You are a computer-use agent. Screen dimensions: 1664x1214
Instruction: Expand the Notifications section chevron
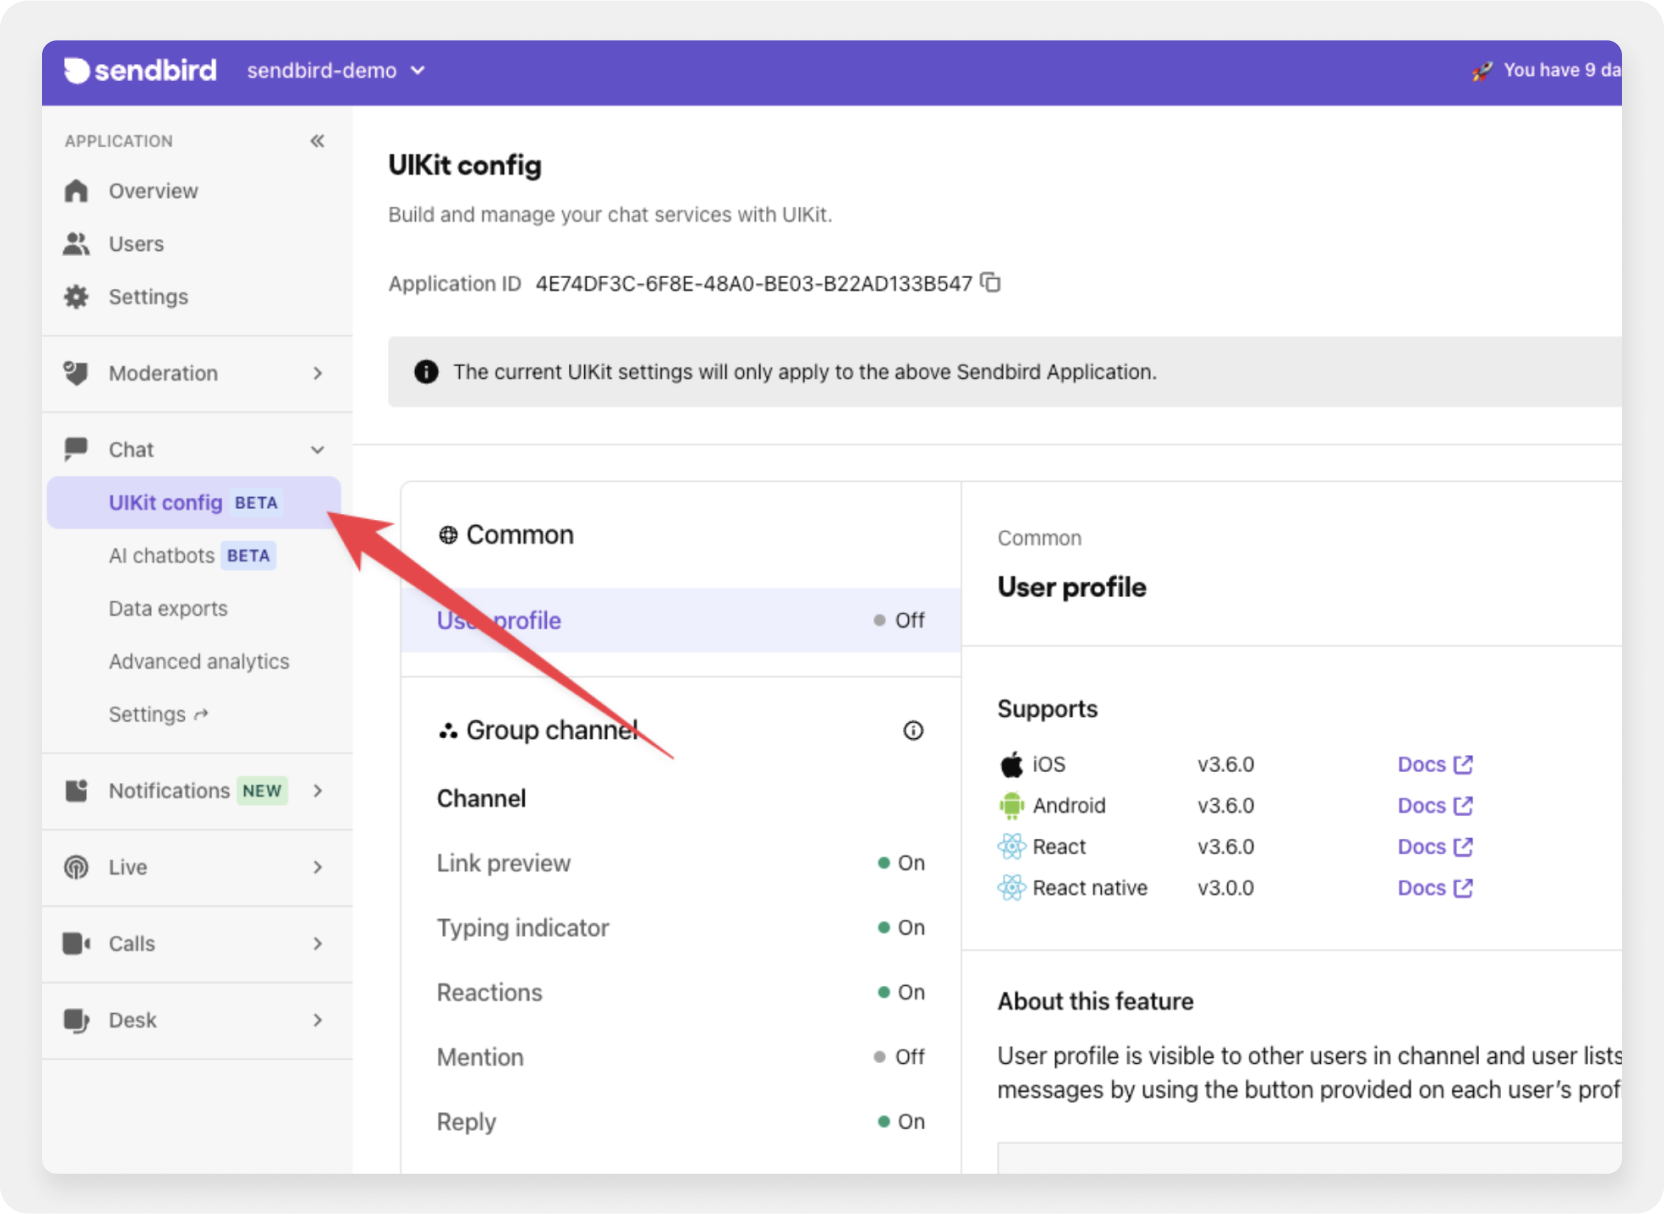click(317, 791)
